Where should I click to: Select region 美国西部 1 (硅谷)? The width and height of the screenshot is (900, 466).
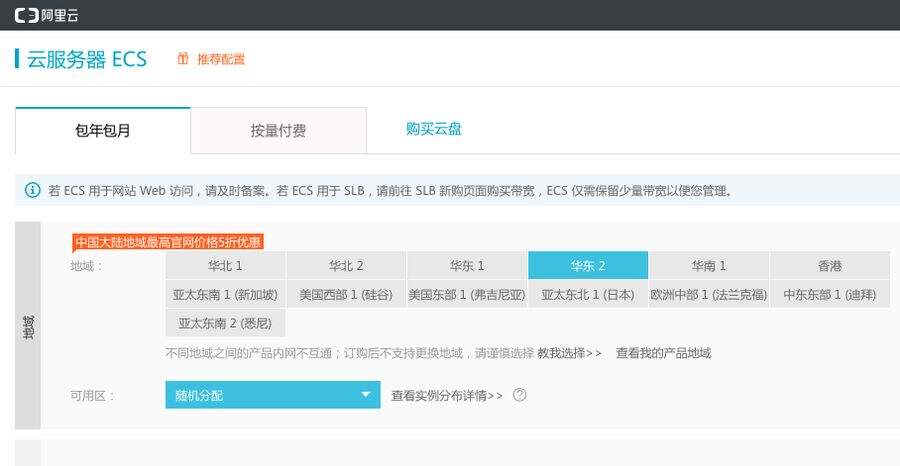tap(346, 294)
